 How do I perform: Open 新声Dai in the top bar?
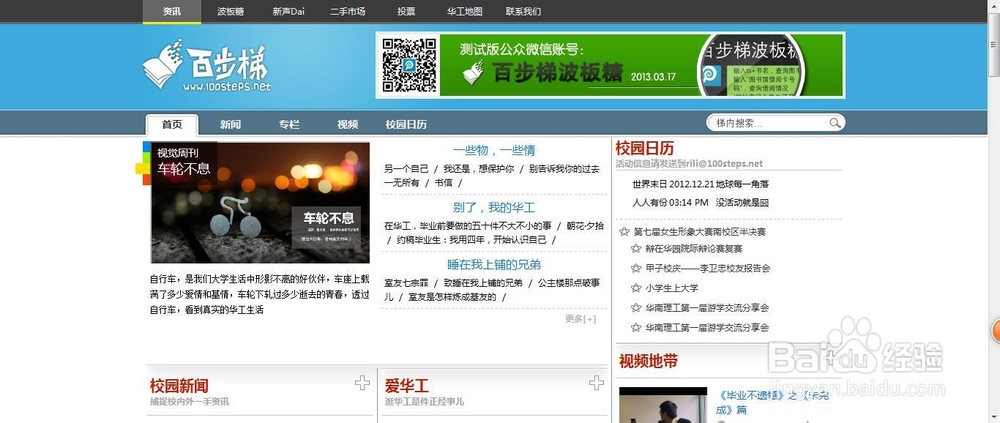pos(288,11)
